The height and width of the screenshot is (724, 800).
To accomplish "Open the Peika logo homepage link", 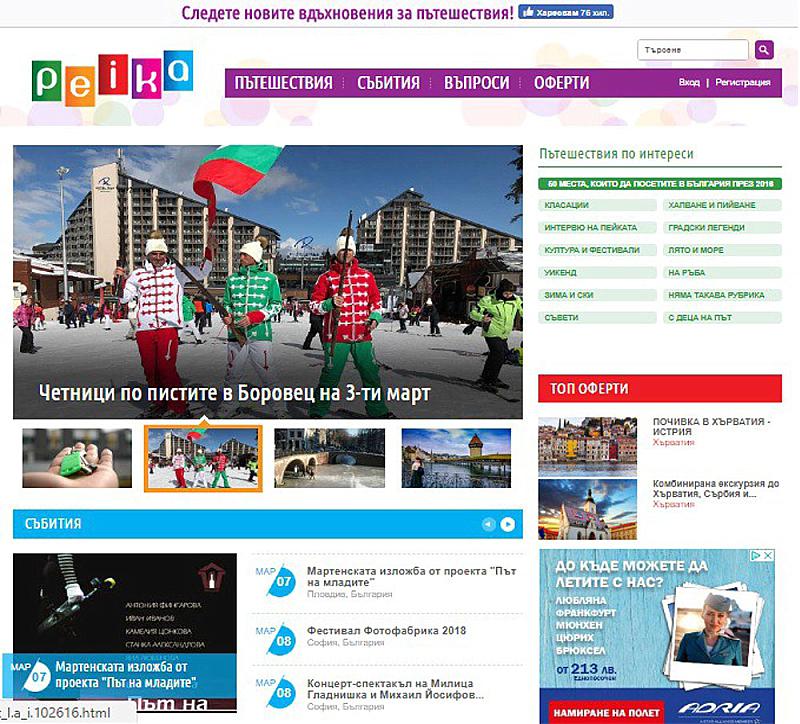I will 111,80.
